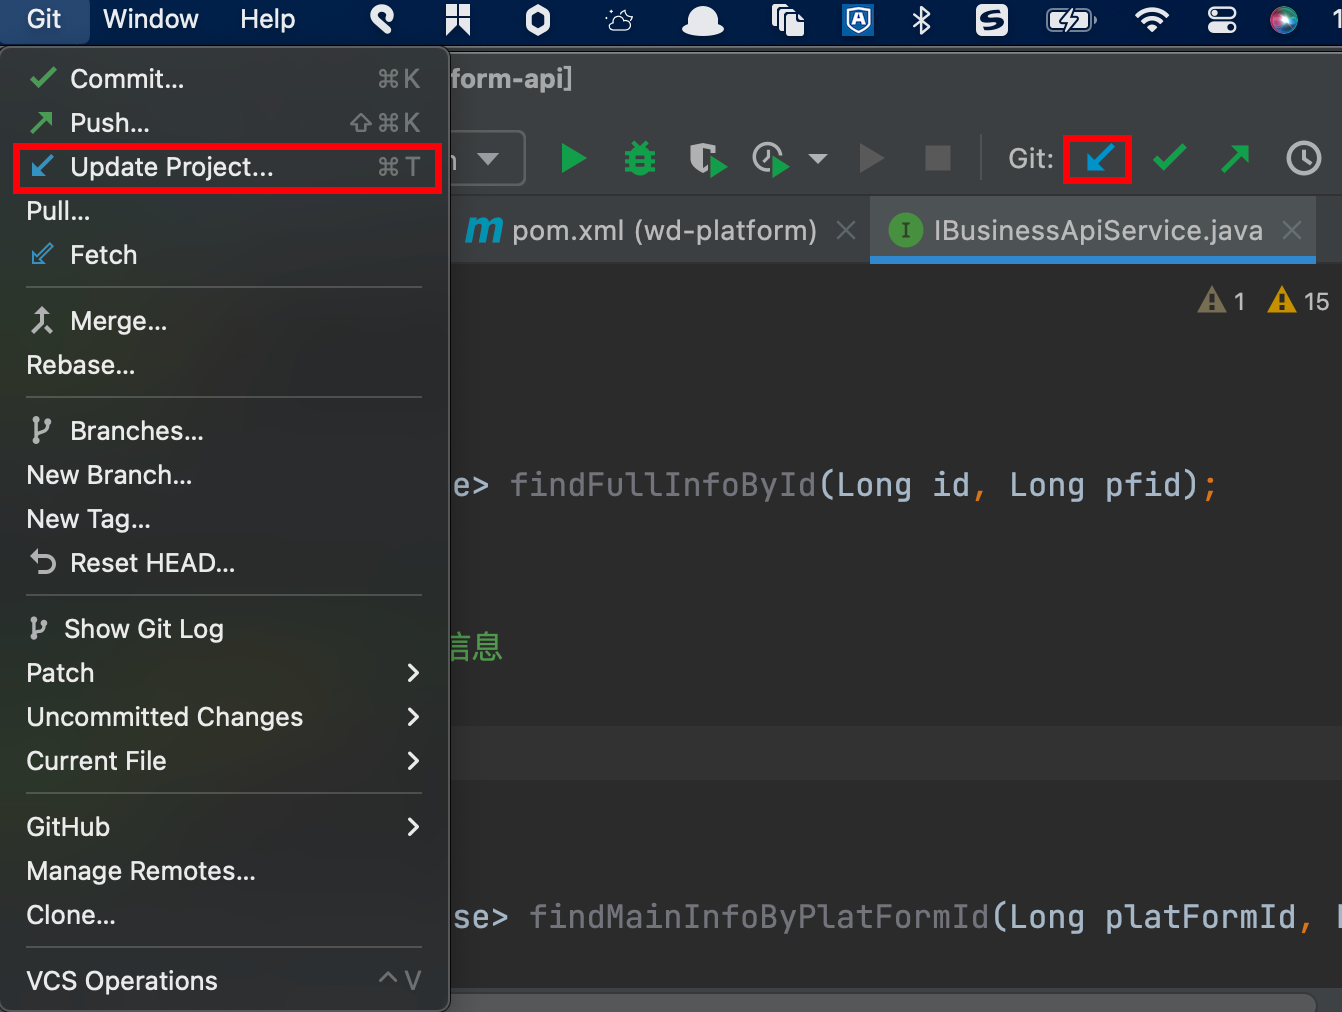Expand the Uncommitted Changes submenu

click(225, 717)
